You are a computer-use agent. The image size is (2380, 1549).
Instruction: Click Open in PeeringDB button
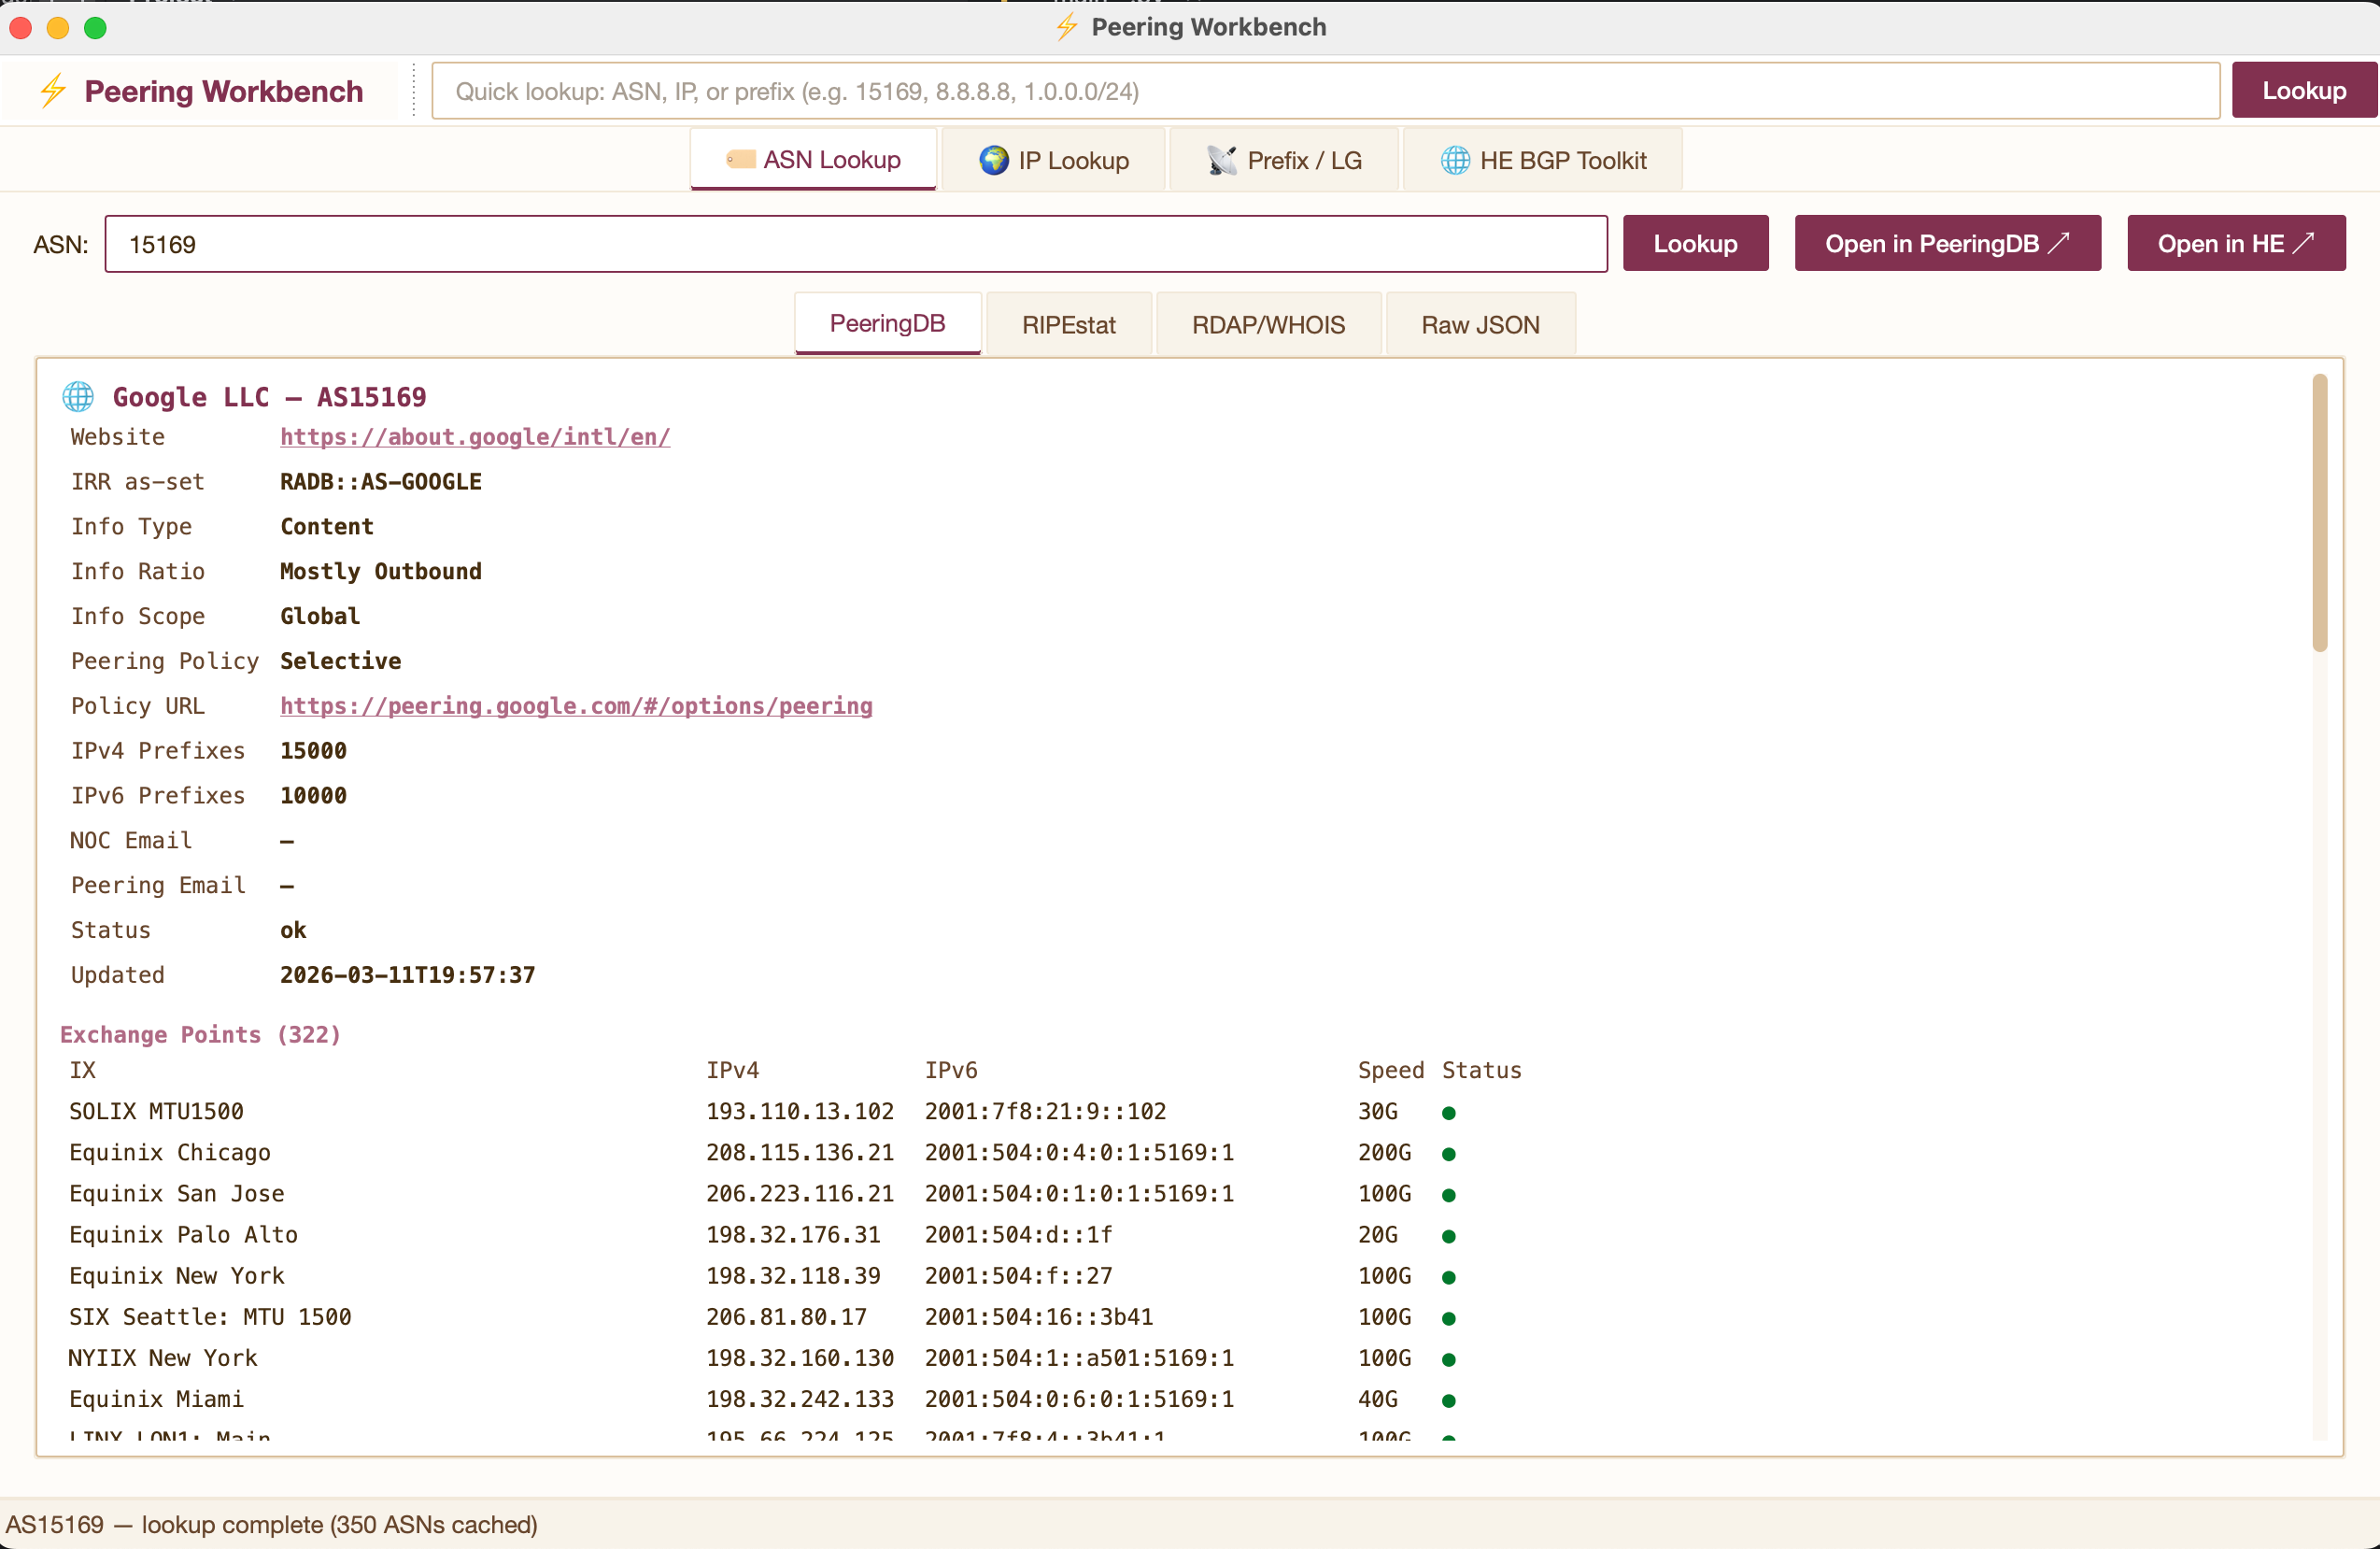[x=1947, y=243]
